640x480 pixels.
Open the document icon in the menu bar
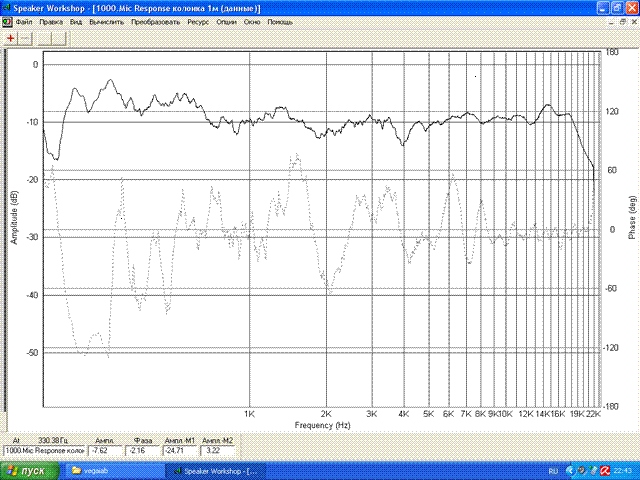pyautogui.click(x=7, y=22)
